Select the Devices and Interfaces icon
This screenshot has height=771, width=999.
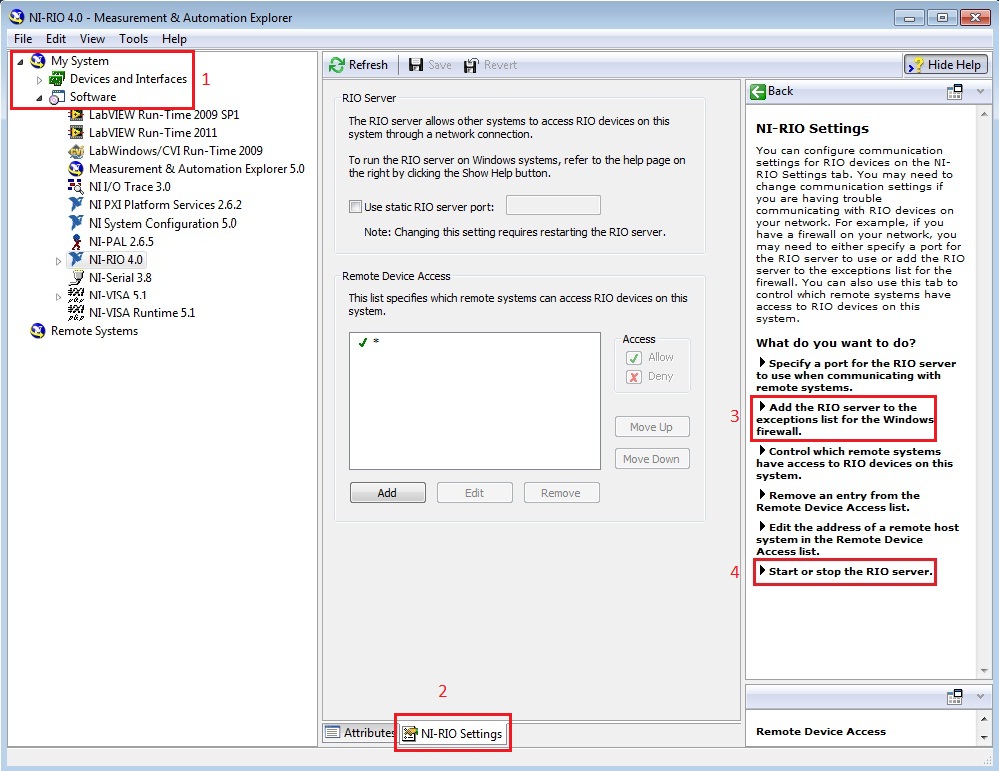[57, 79]
